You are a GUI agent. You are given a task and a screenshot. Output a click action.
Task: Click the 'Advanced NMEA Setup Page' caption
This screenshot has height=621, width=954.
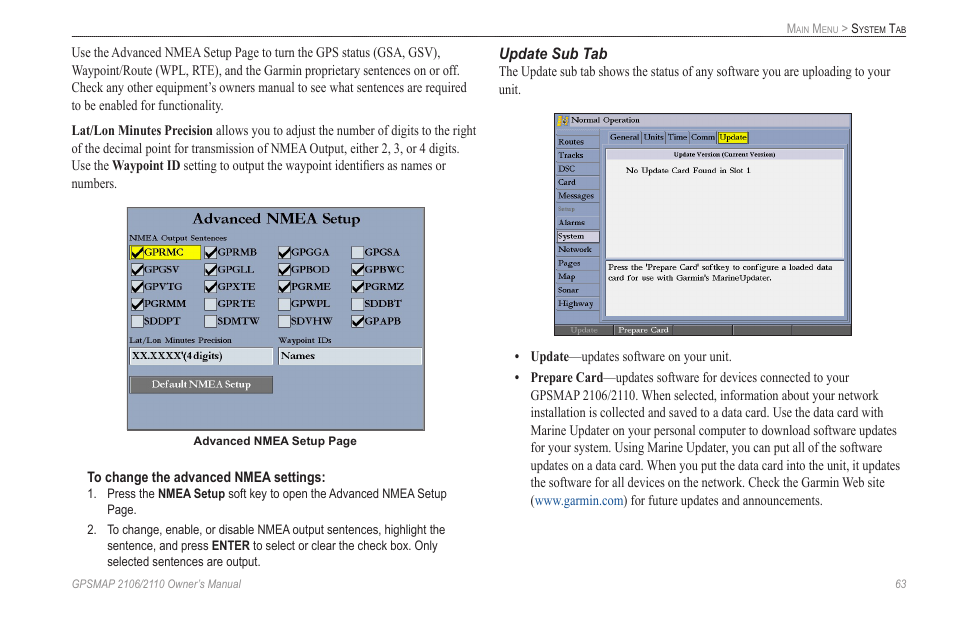(275, 442)
